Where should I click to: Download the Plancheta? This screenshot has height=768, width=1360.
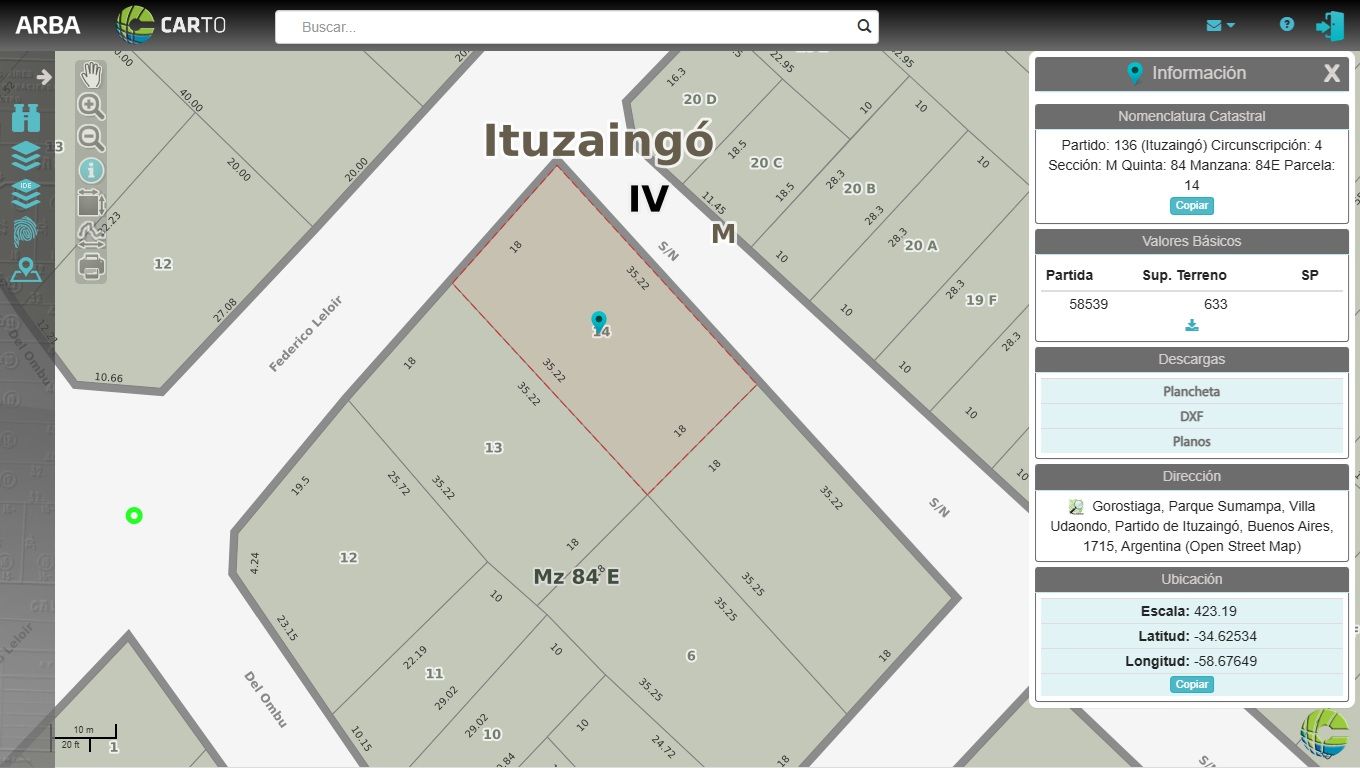1191,391
